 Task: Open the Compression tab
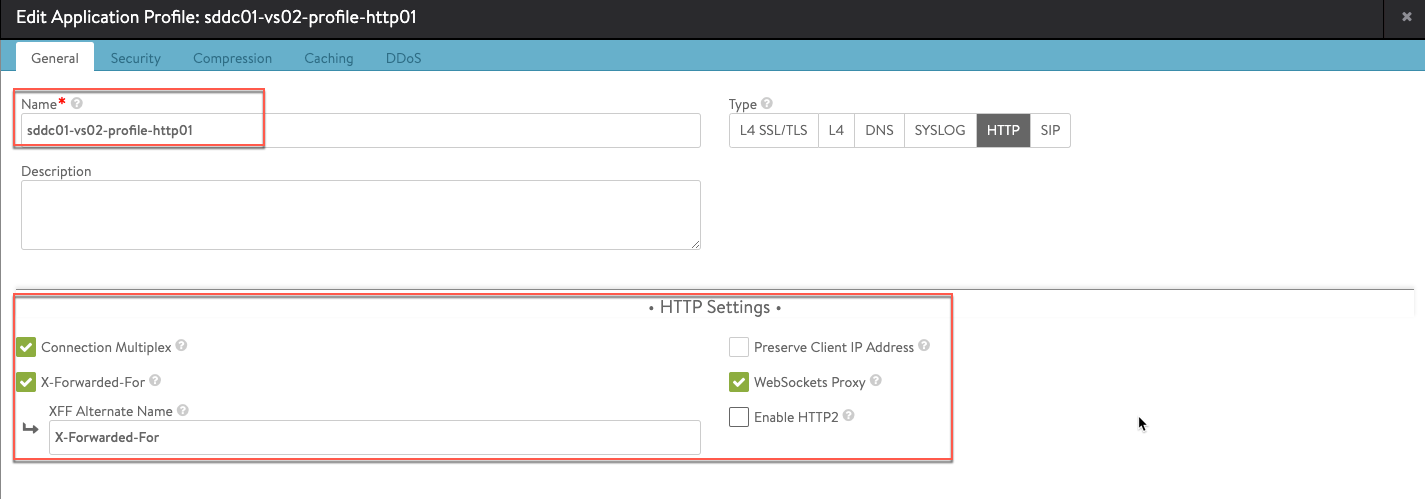tap(233, 58)
